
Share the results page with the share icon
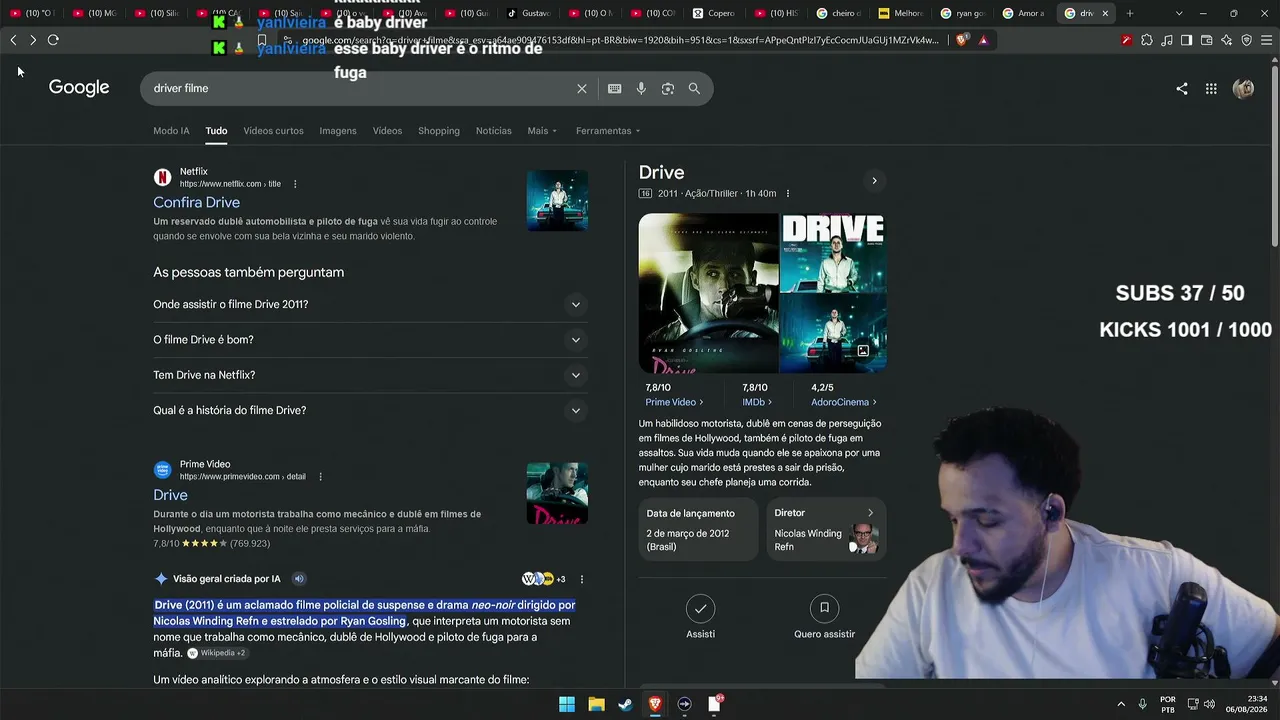pyautogui.click(x=1182, y=88)
